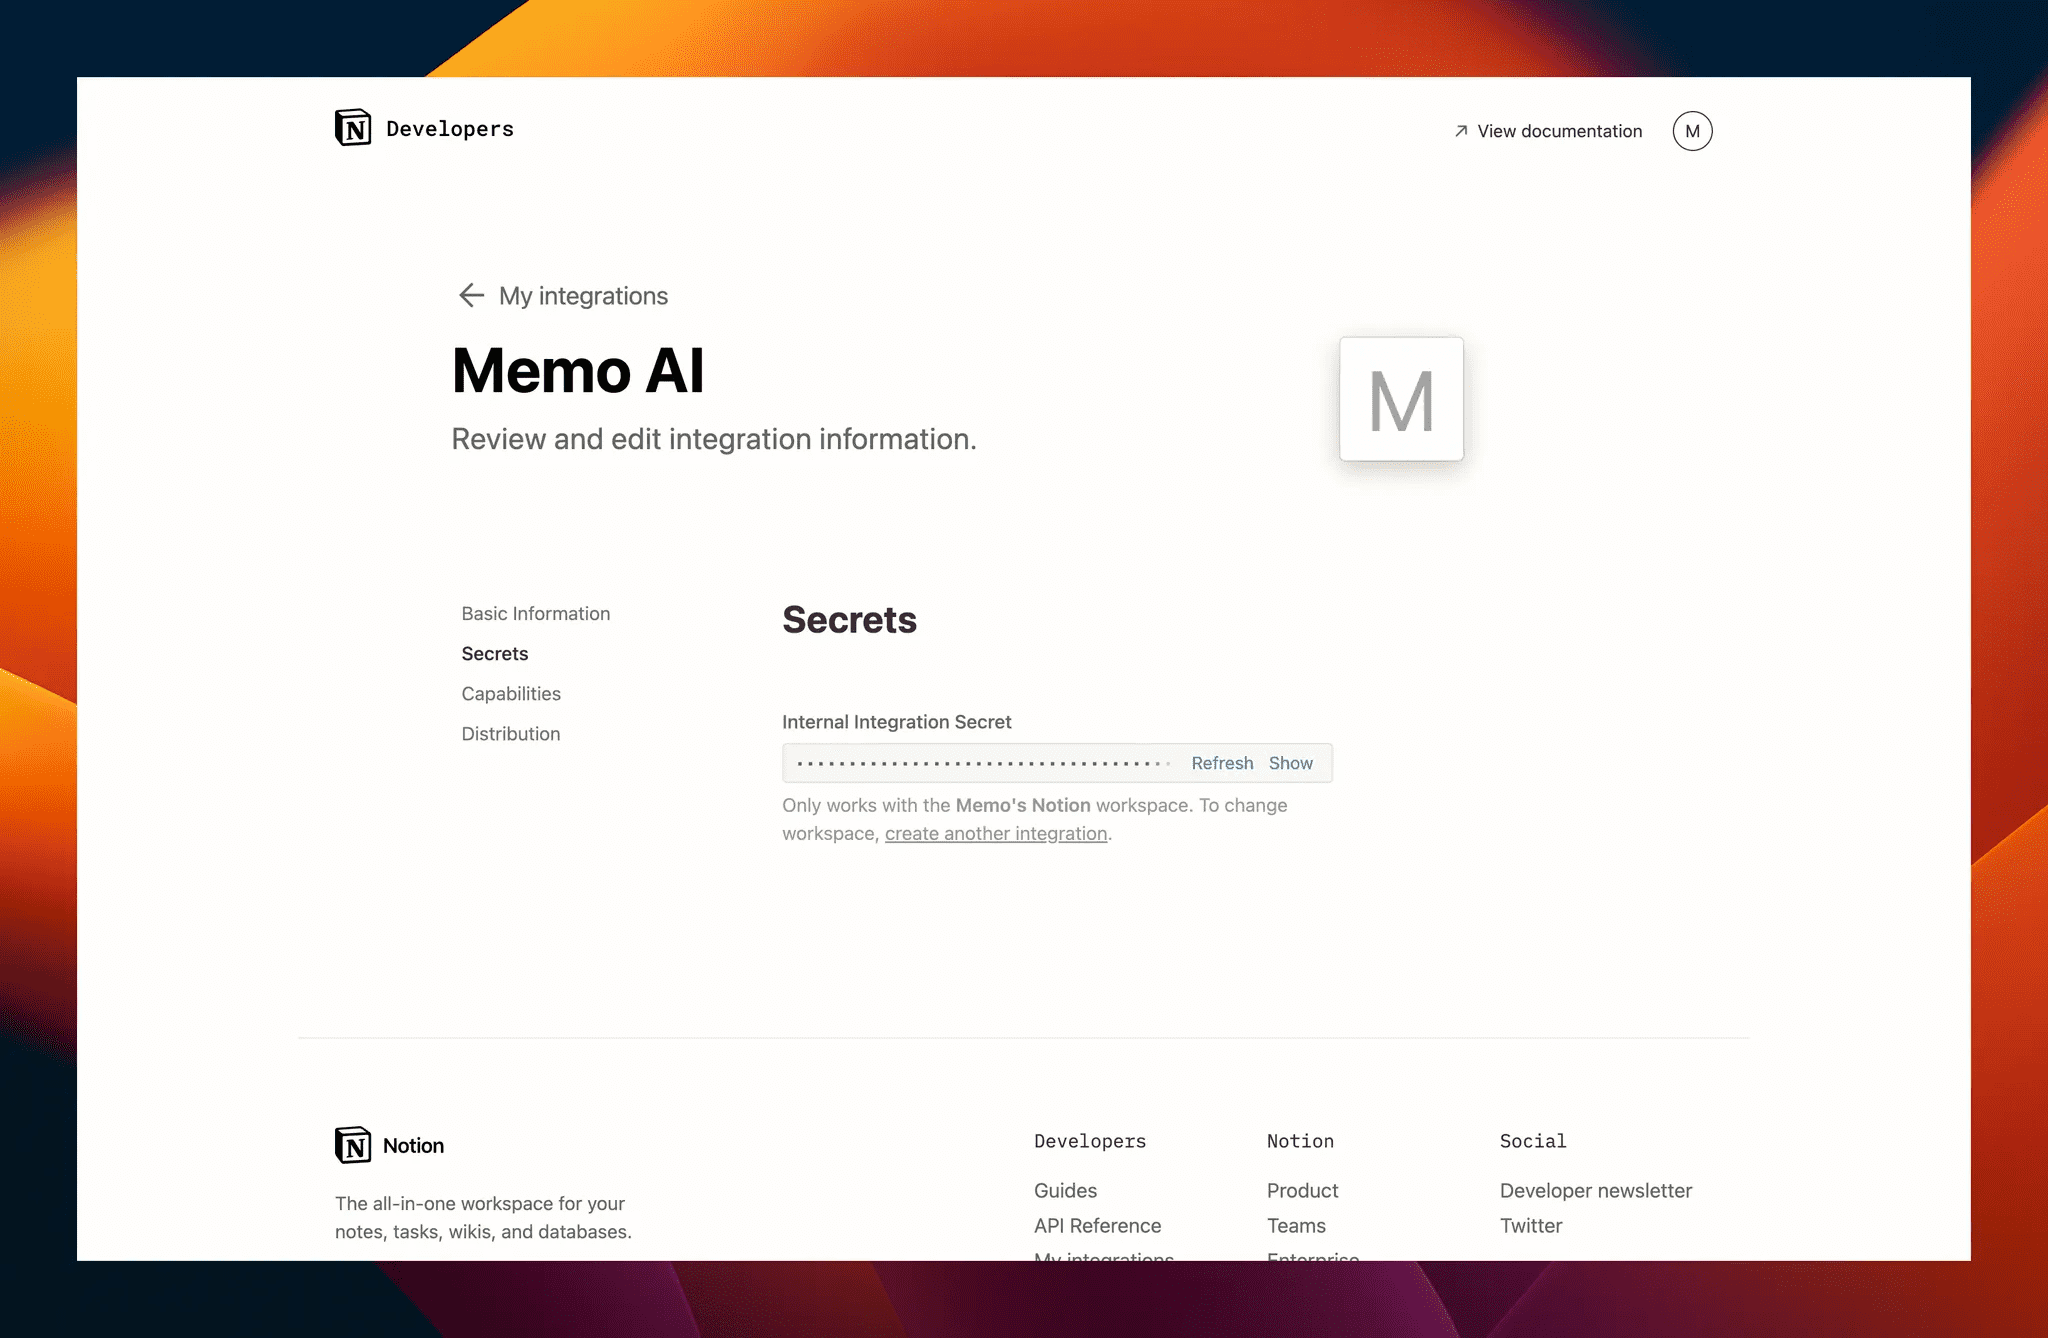Select the Secrets navigation item
Image resolution: width=2048 pixels, height=1338 pixels.
[496, 653]
